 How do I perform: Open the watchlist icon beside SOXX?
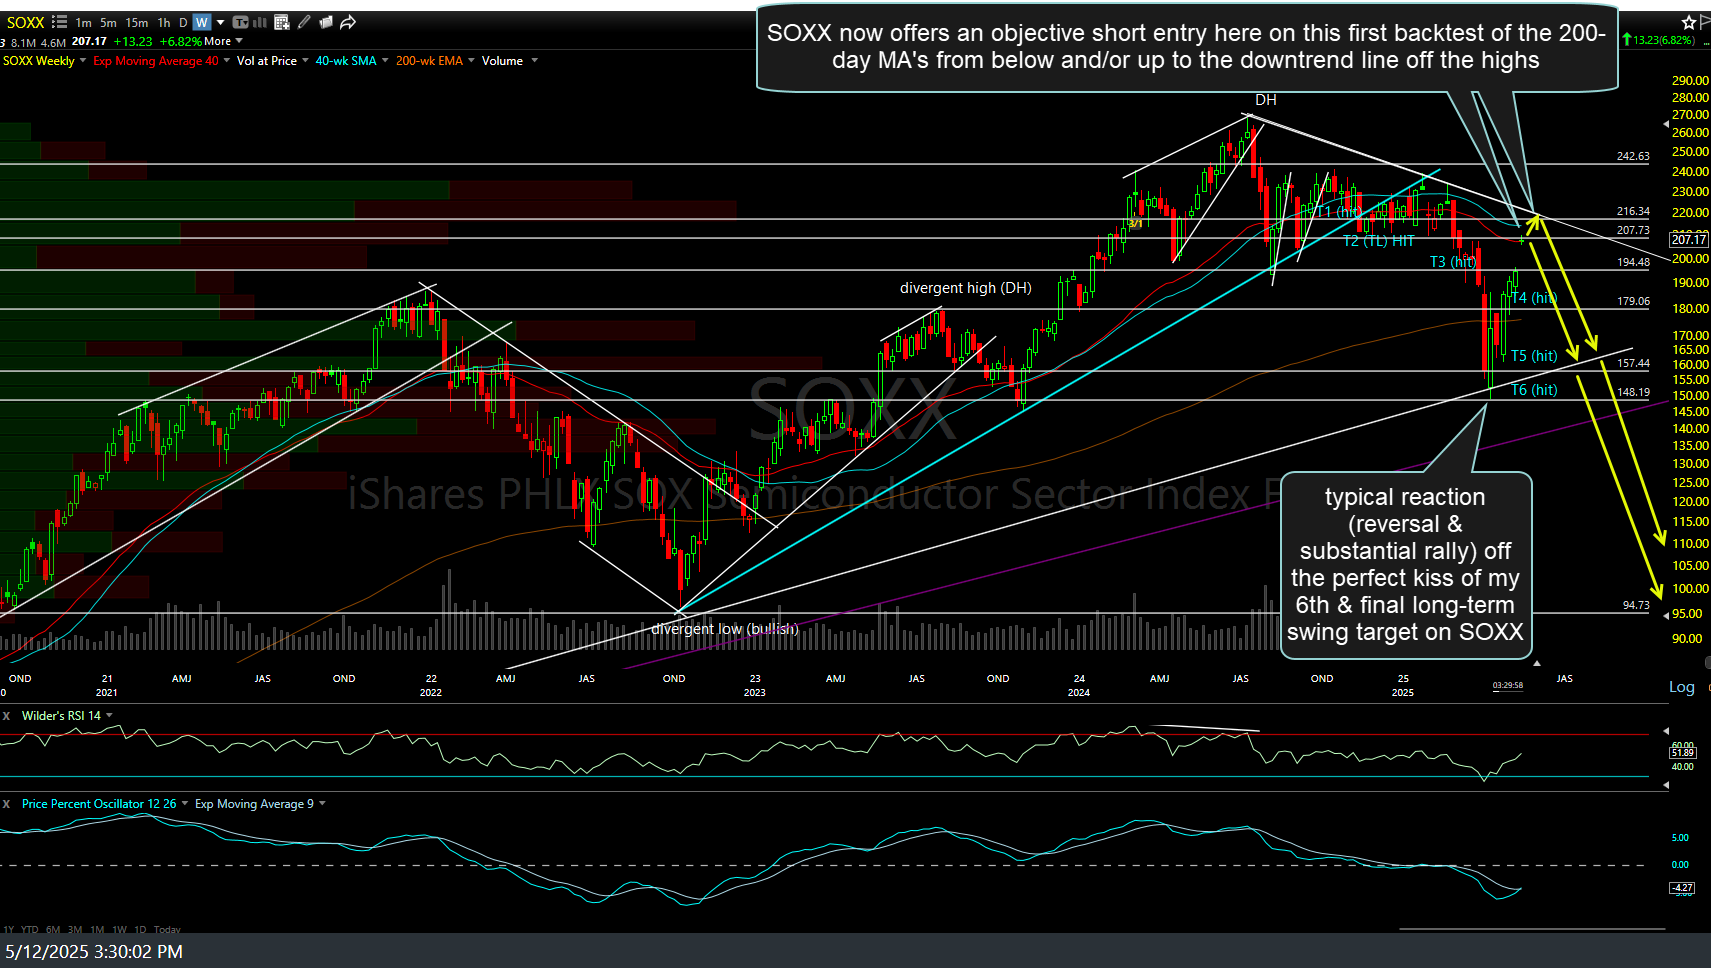[59, 22]
